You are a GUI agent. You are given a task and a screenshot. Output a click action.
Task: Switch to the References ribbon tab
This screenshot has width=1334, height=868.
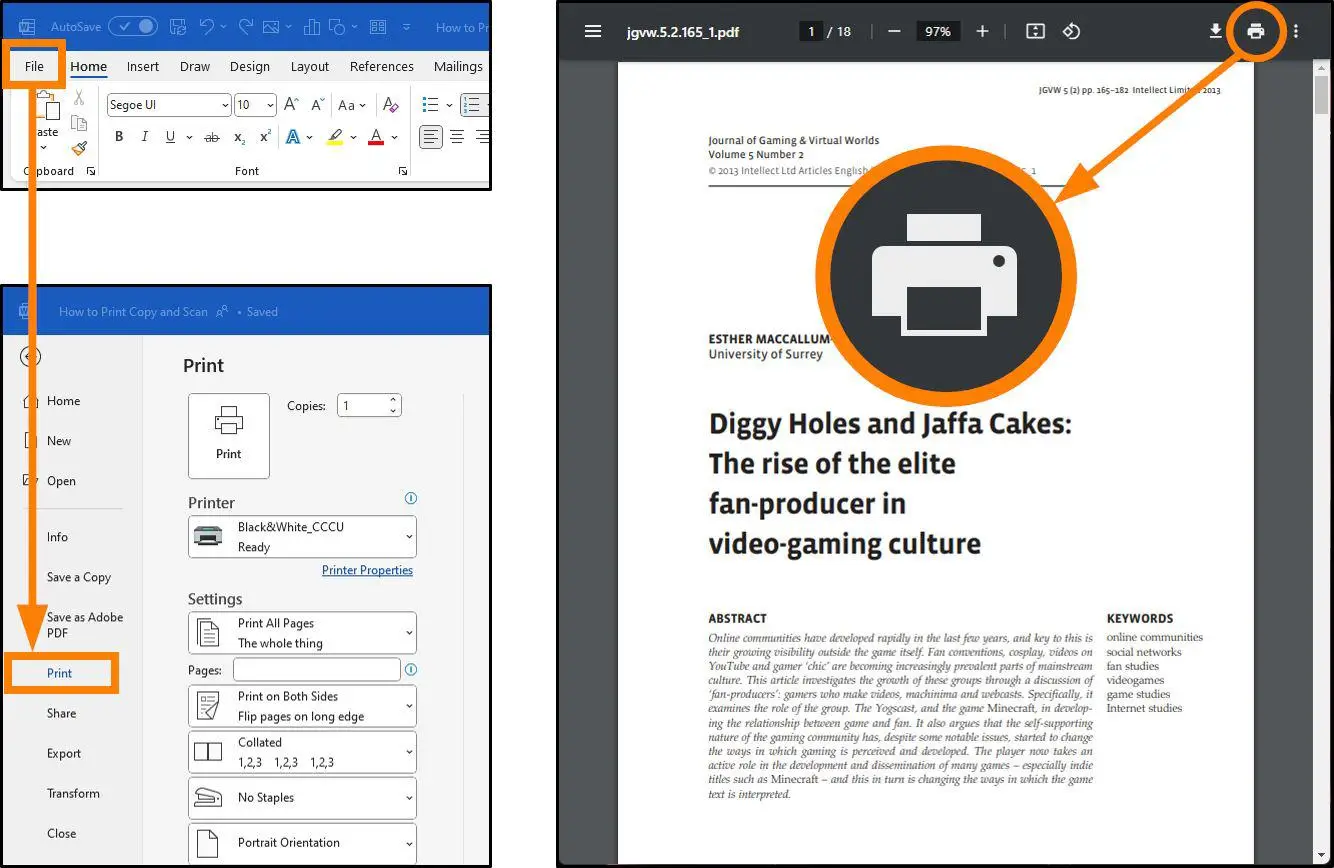pos(381,66)
